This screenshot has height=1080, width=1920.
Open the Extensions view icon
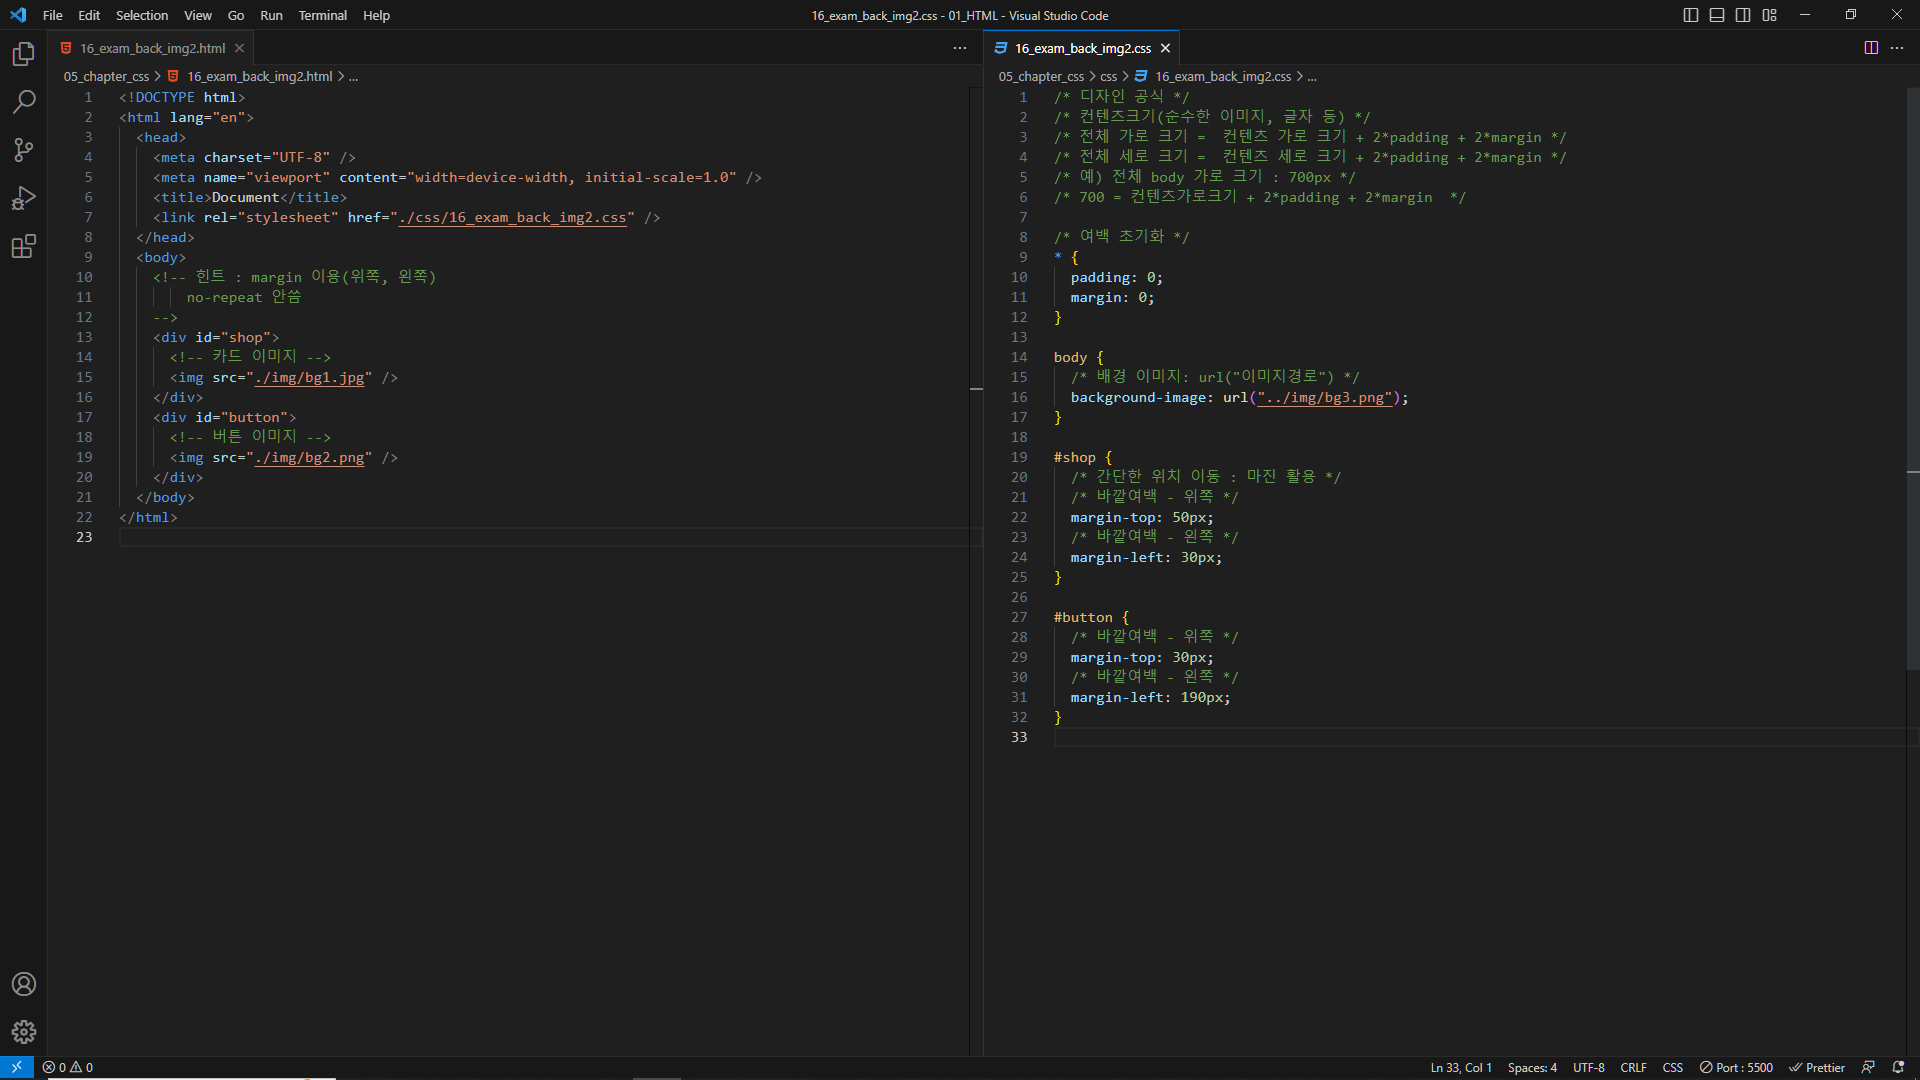click(x=24, y=246)
